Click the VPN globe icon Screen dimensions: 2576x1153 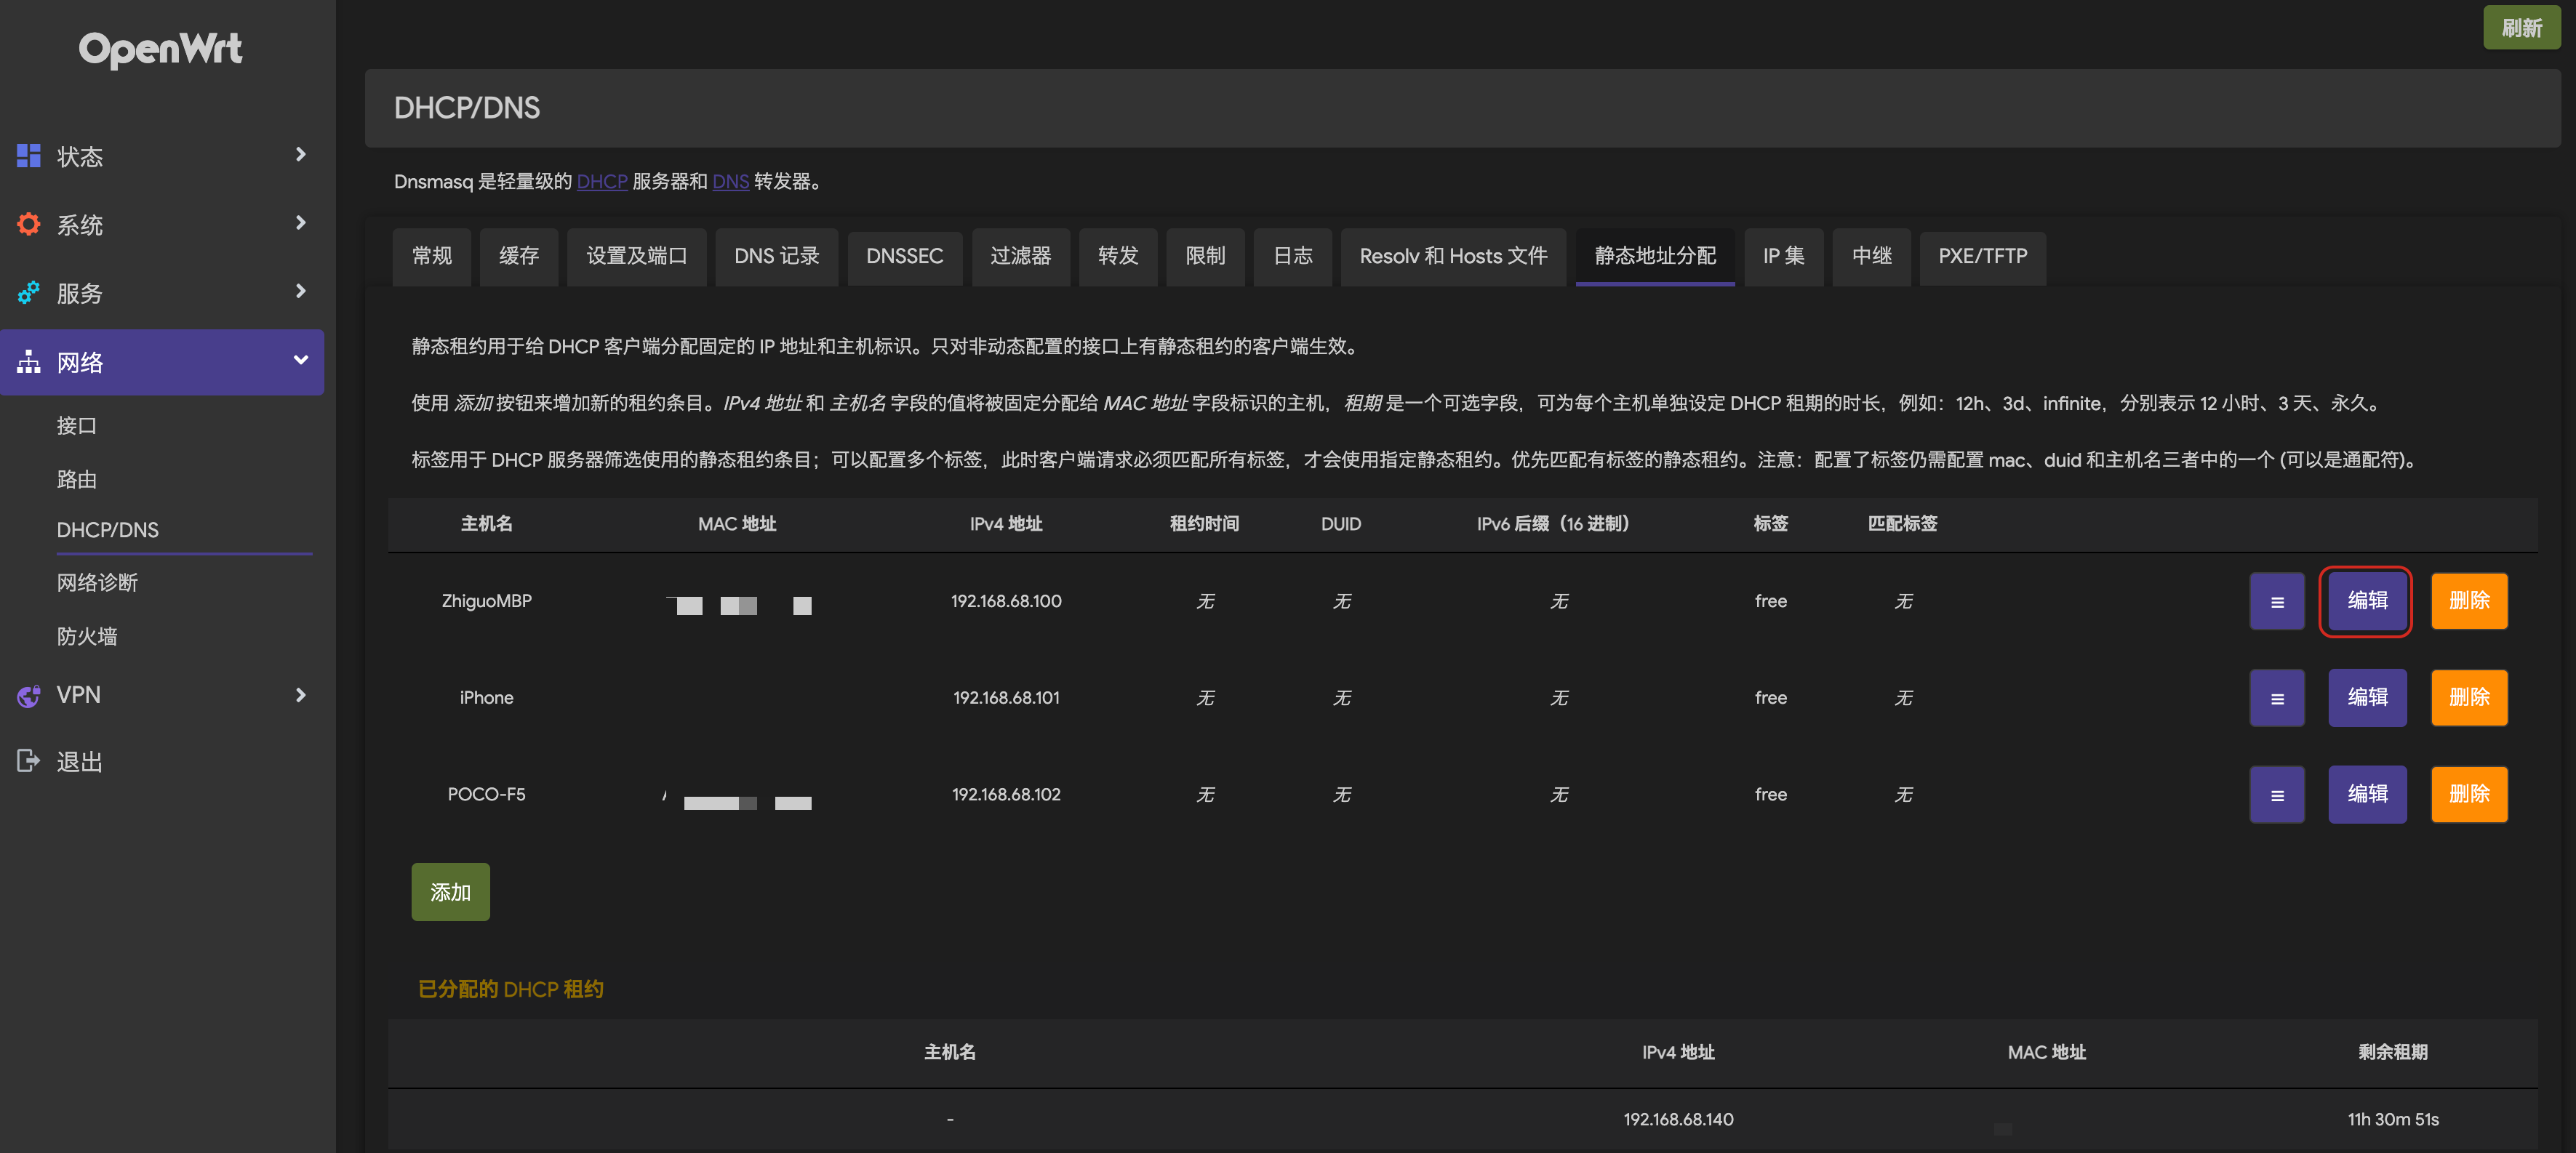tap(29, 695)
